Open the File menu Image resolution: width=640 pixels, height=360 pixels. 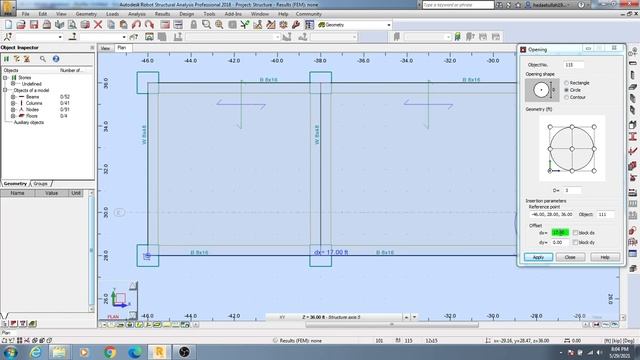coord(25,14)
